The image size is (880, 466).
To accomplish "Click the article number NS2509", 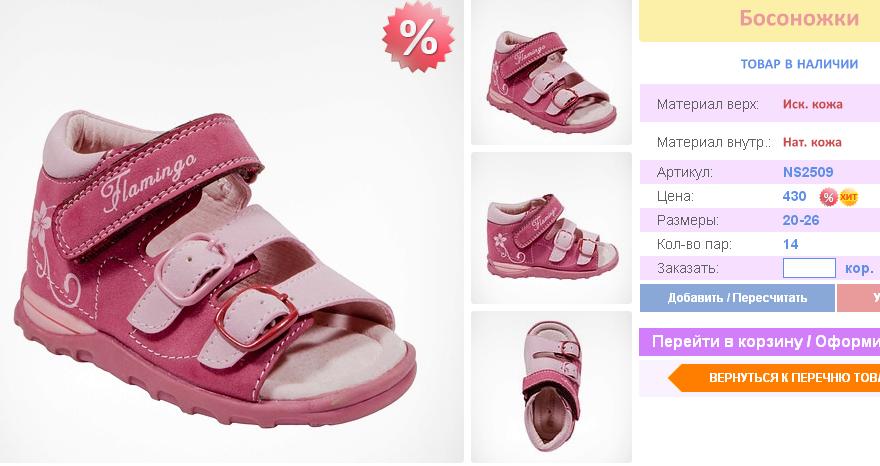I will pos(808,172).
